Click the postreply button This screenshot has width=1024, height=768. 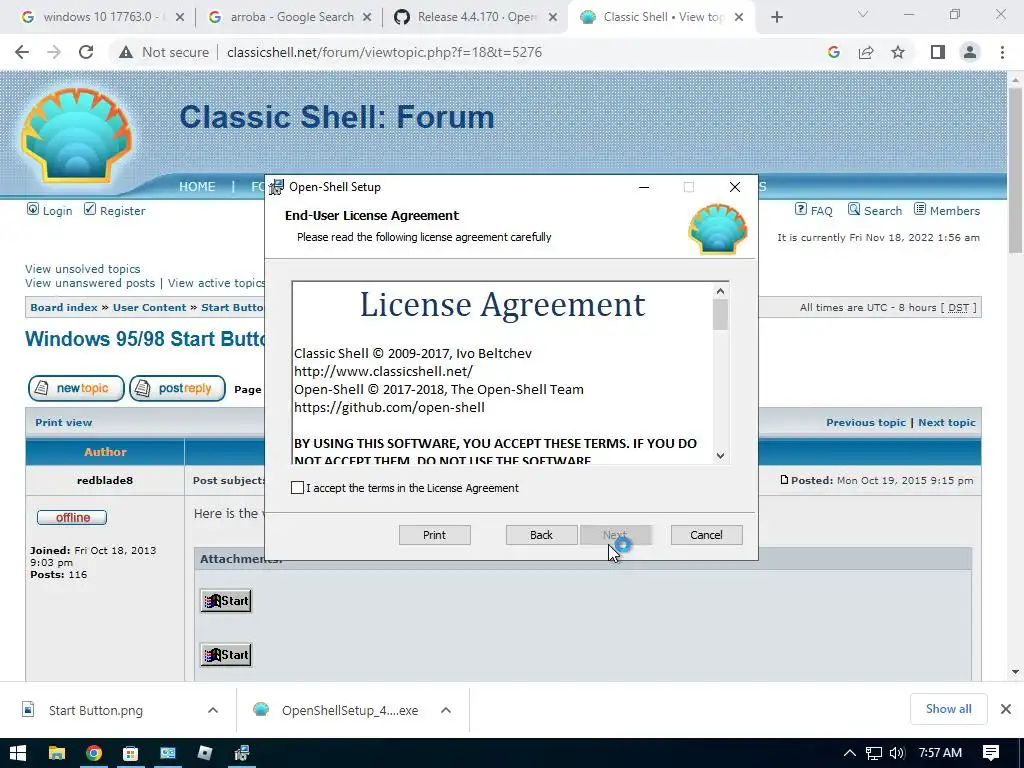coord(177,389)
